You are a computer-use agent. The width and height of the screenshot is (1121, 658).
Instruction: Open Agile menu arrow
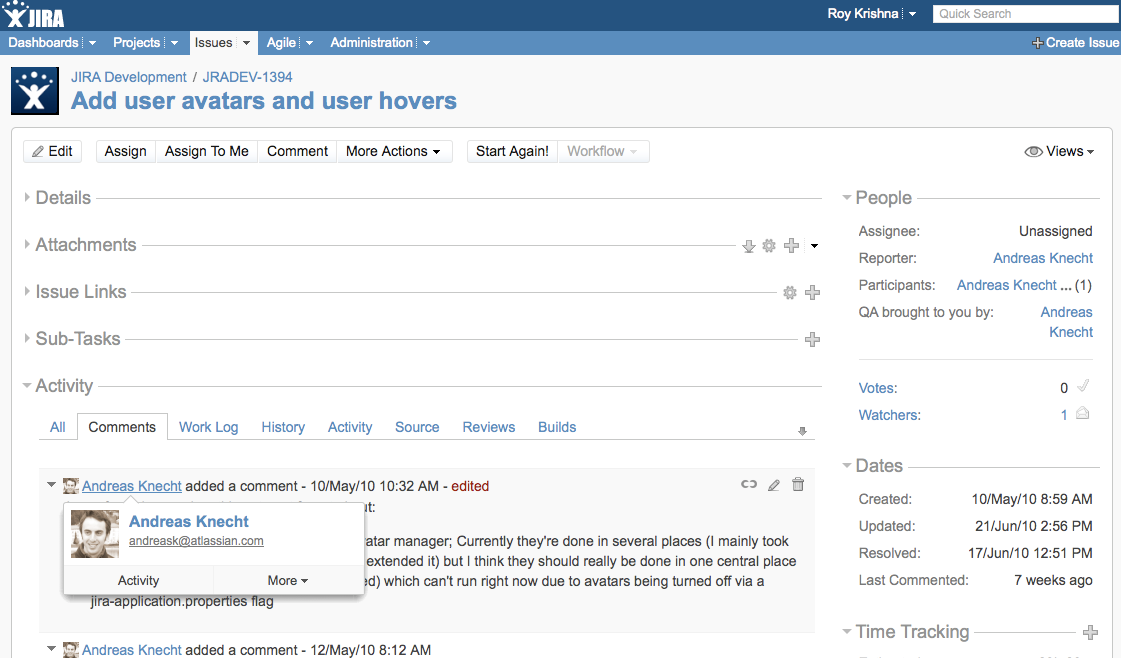[309, 43]
